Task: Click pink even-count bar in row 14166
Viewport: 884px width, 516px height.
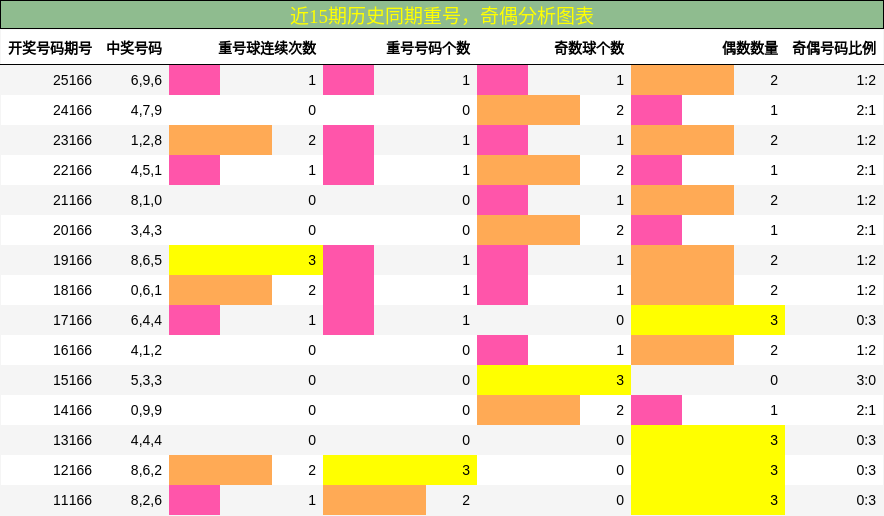Action: coord(656,410)
